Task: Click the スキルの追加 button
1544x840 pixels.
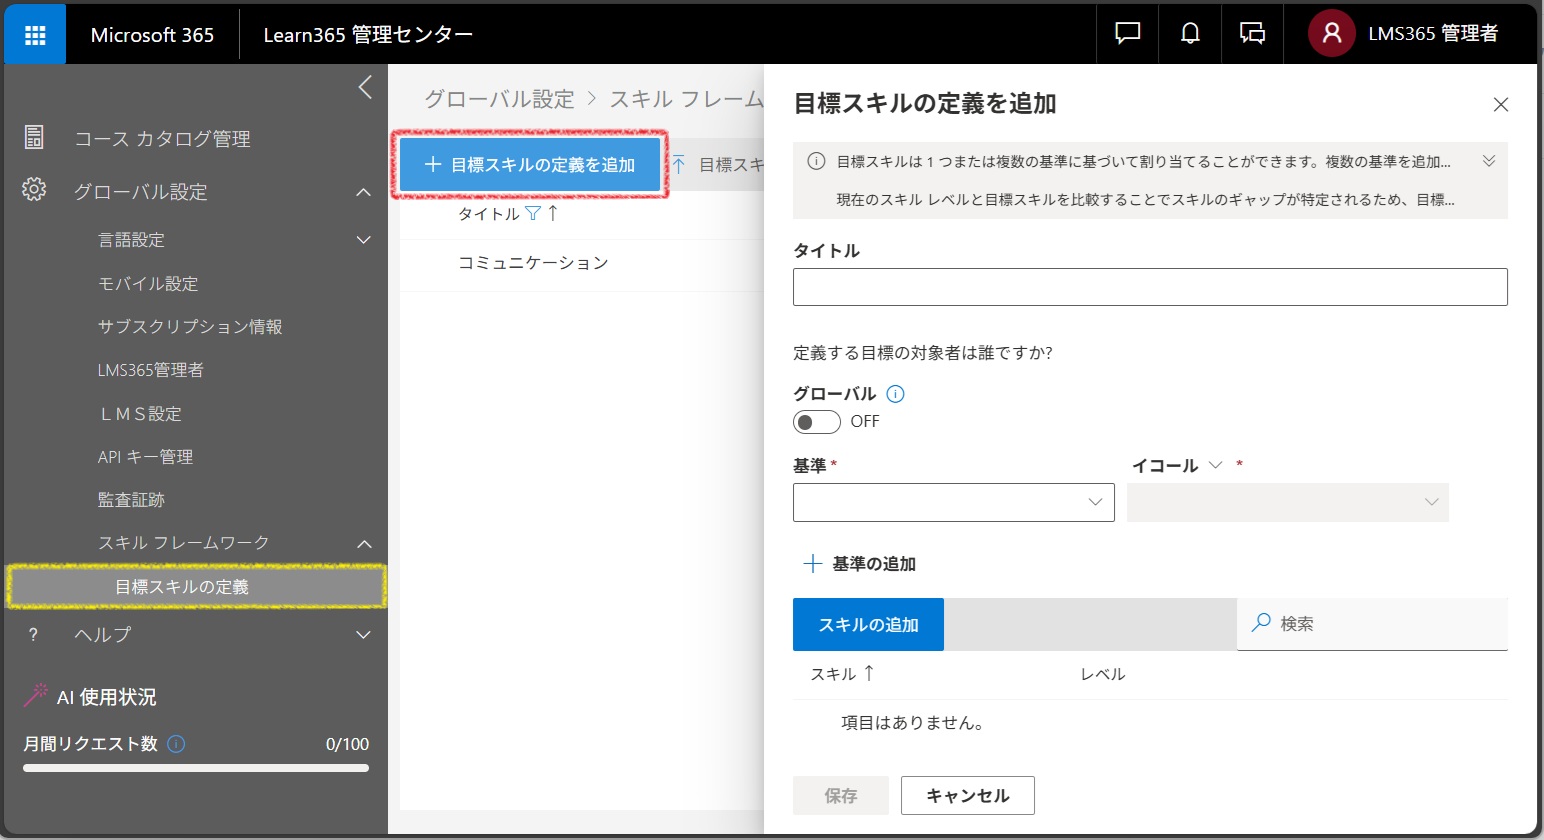Action: click(x=868, y=624)
